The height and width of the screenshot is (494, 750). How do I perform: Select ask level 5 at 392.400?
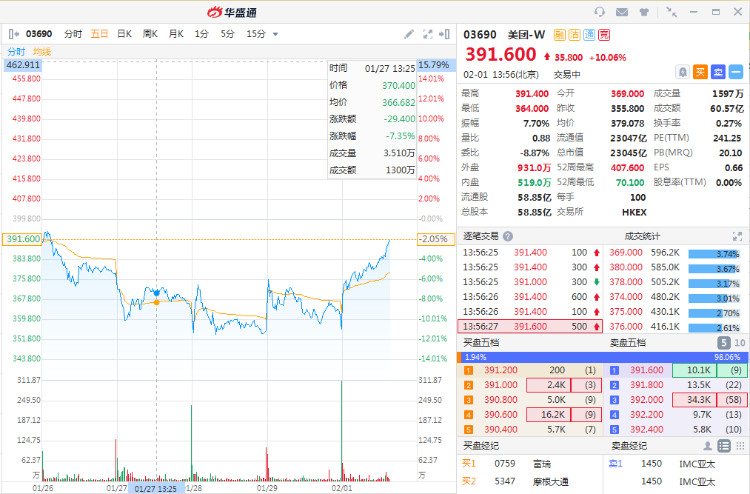676,429
